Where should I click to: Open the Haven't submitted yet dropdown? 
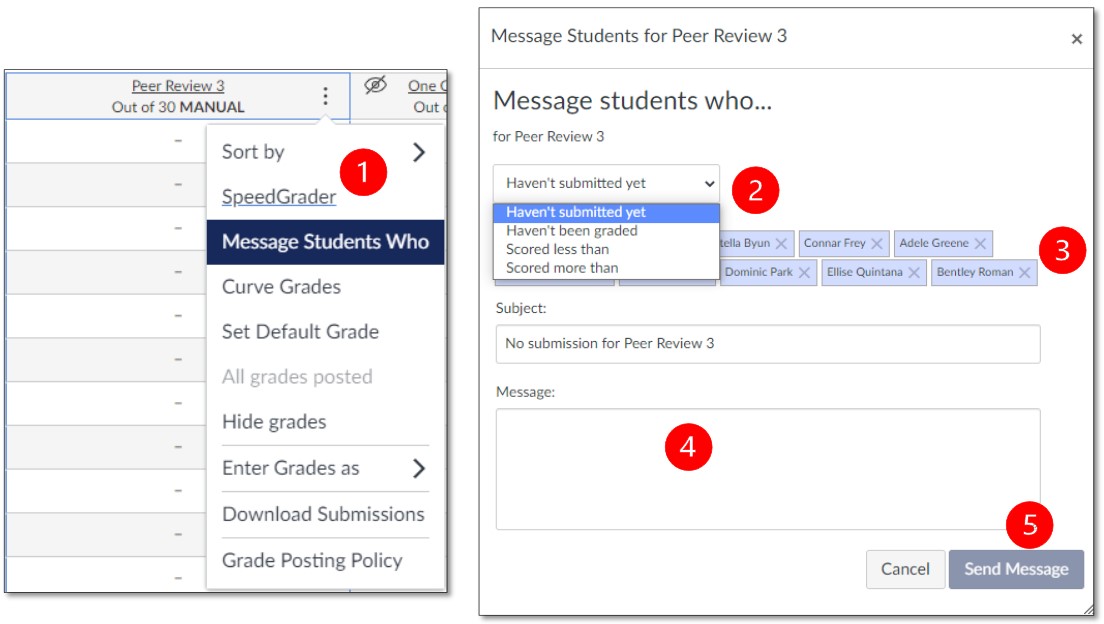606,183
